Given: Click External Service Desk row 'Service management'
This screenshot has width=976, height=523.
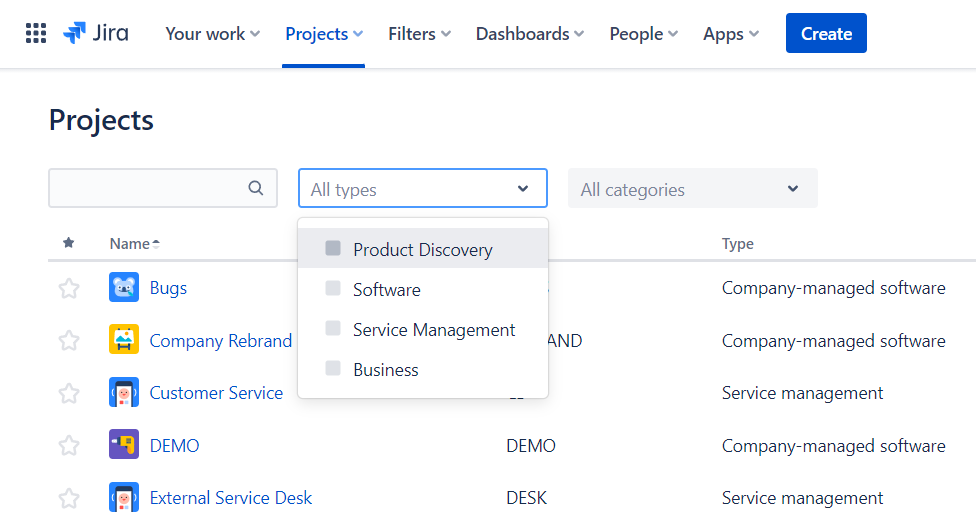Looking at the screenshot, I should click(x=802, y=497).
